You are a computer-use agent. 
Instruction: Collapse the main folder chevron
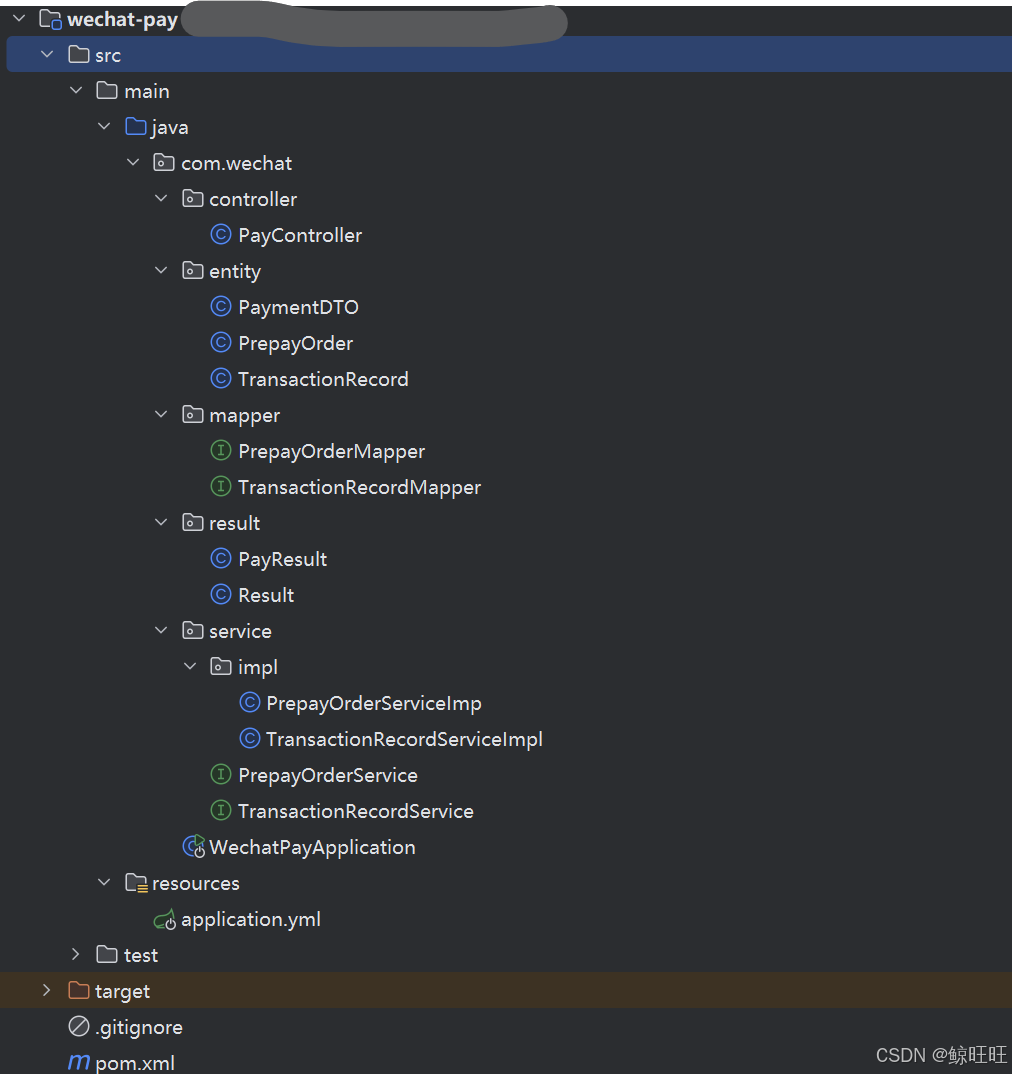click(x=76, y=90)
